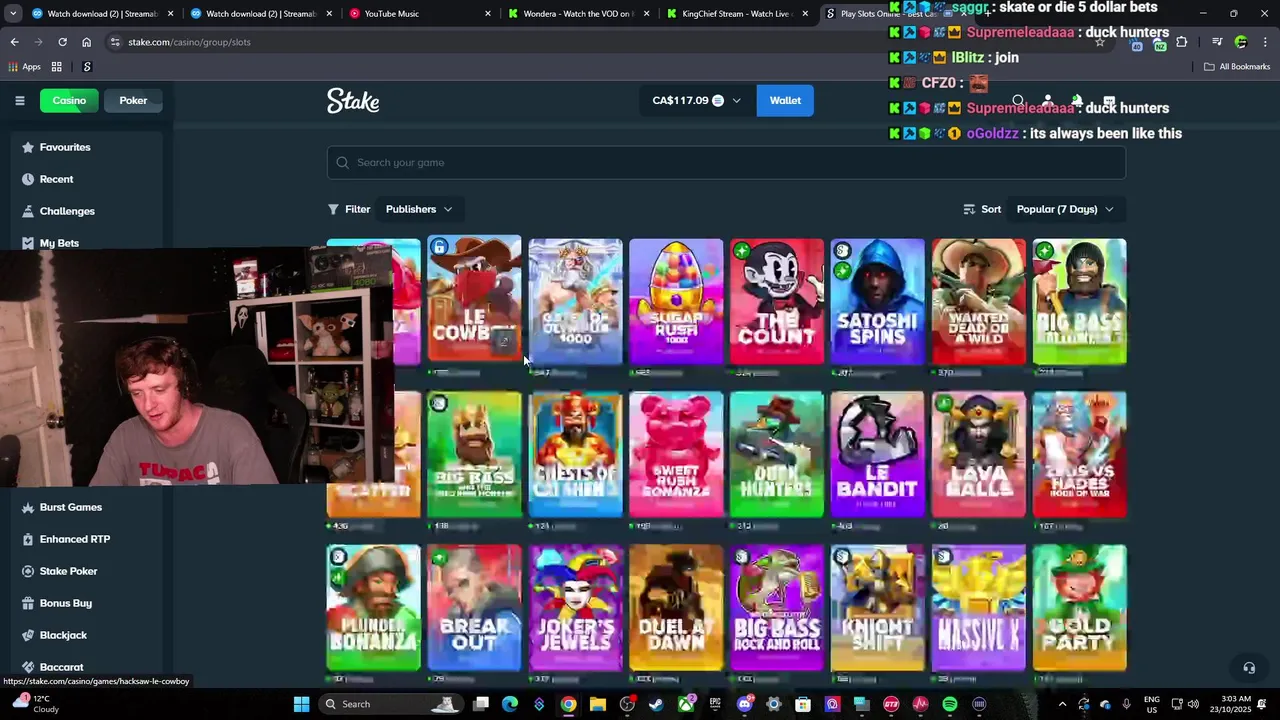Open The Count game thumbnail
The image size is (1280, 720).
coord(777,300)
